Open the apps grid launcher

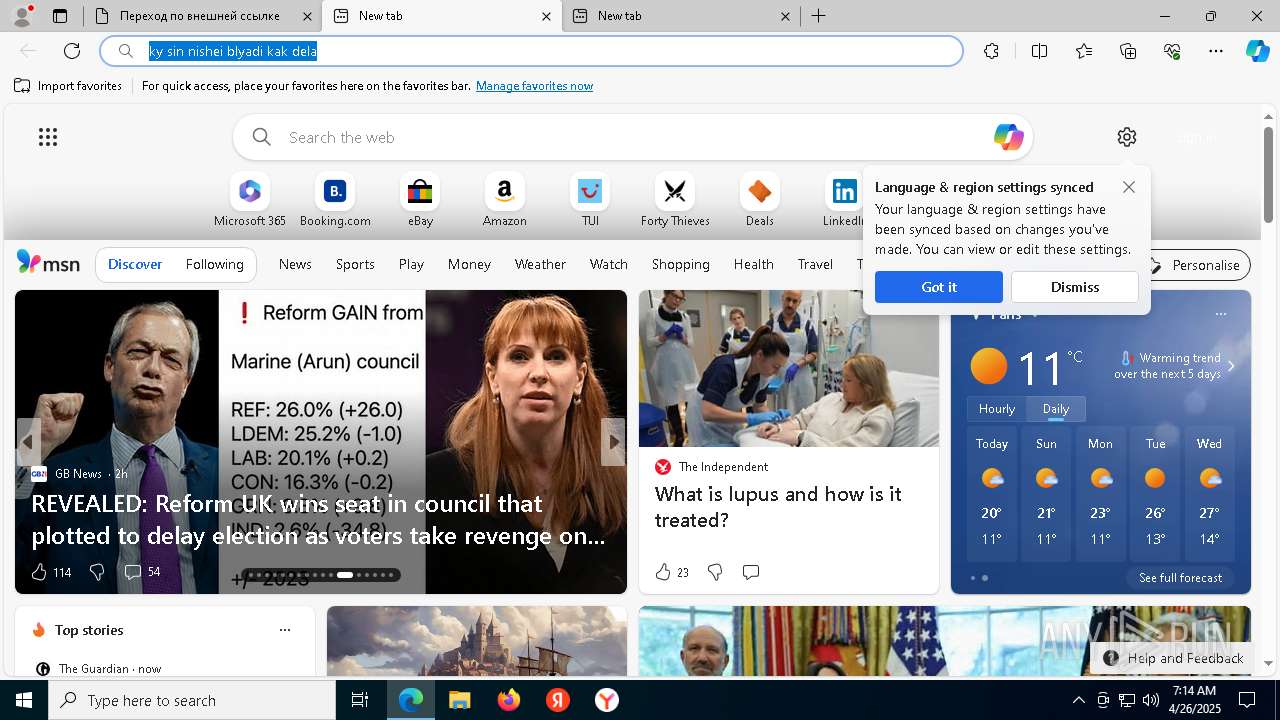tap(48, 137)
